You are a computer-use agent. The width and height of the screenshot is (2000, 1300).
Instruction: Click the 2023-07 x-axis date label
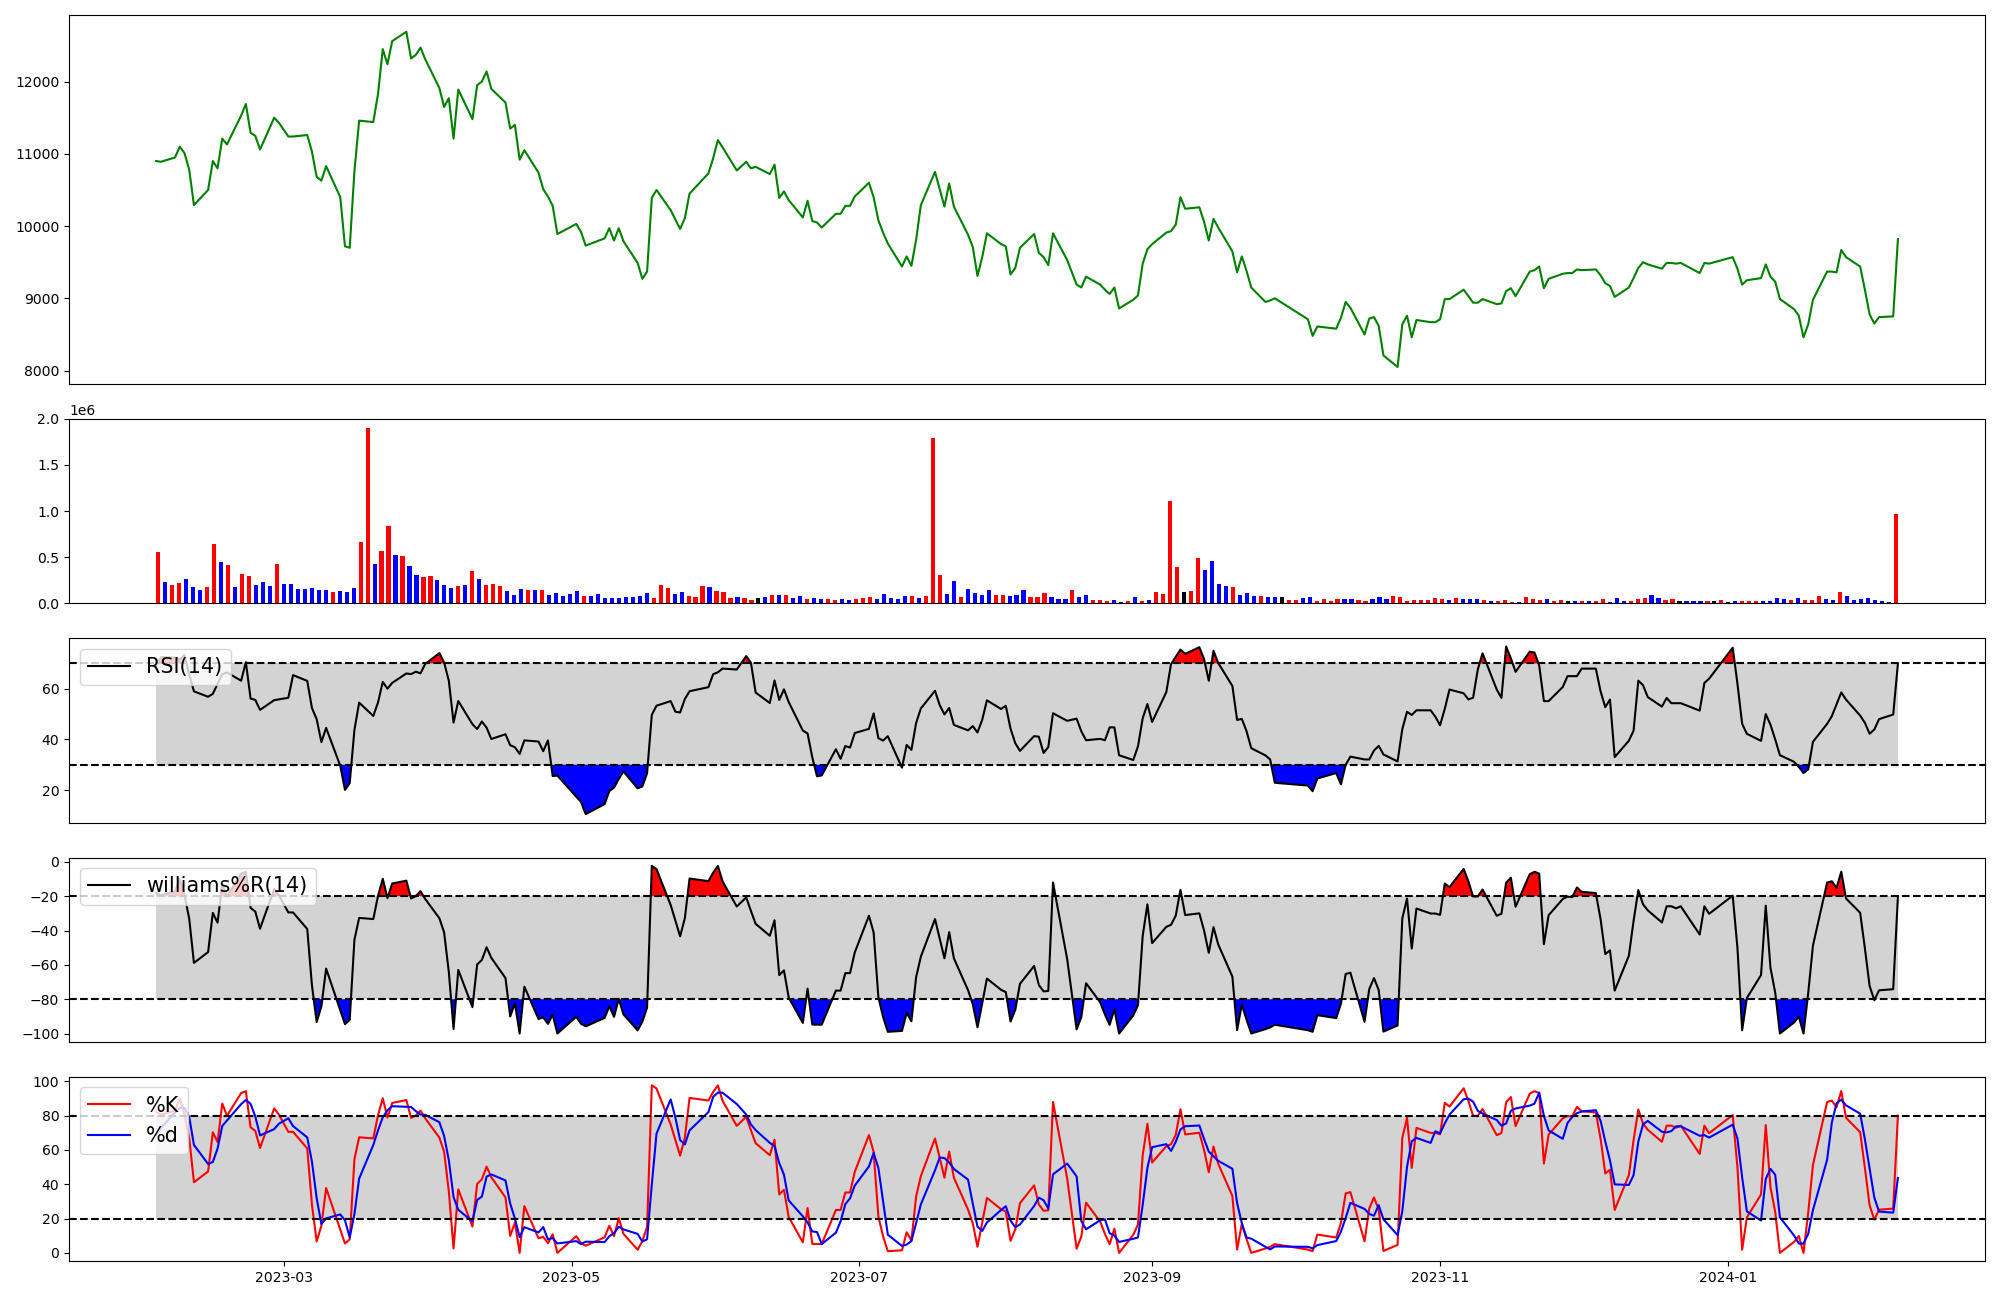[859, 1277]
